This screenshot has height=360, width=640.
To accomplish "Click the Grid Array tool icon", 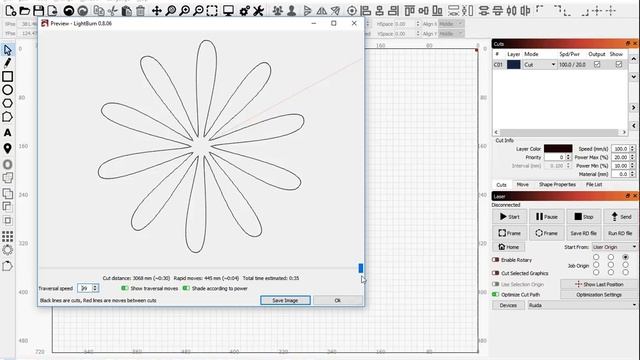I will (x=7, y=236).
